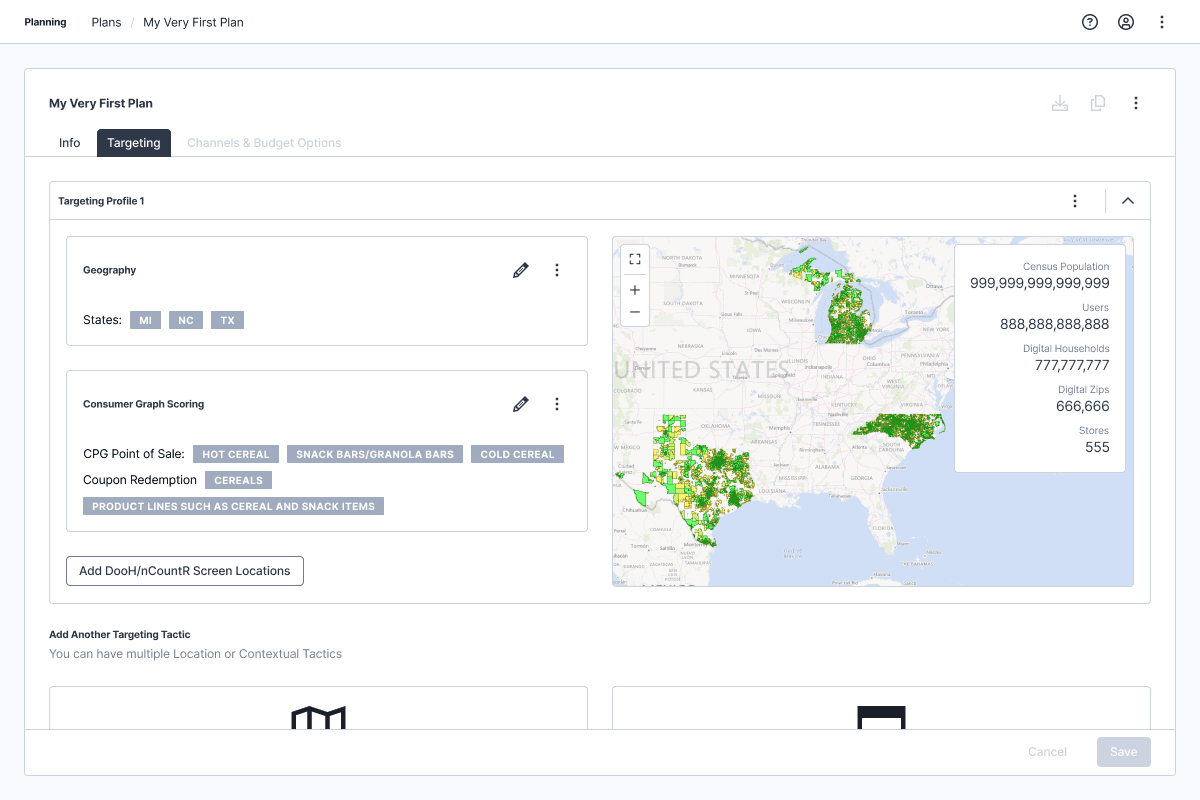Image resolution: width=1200 pixels, height=800 pixels.
Task: Zoom out on the map
Action: (x=635, y=313)
